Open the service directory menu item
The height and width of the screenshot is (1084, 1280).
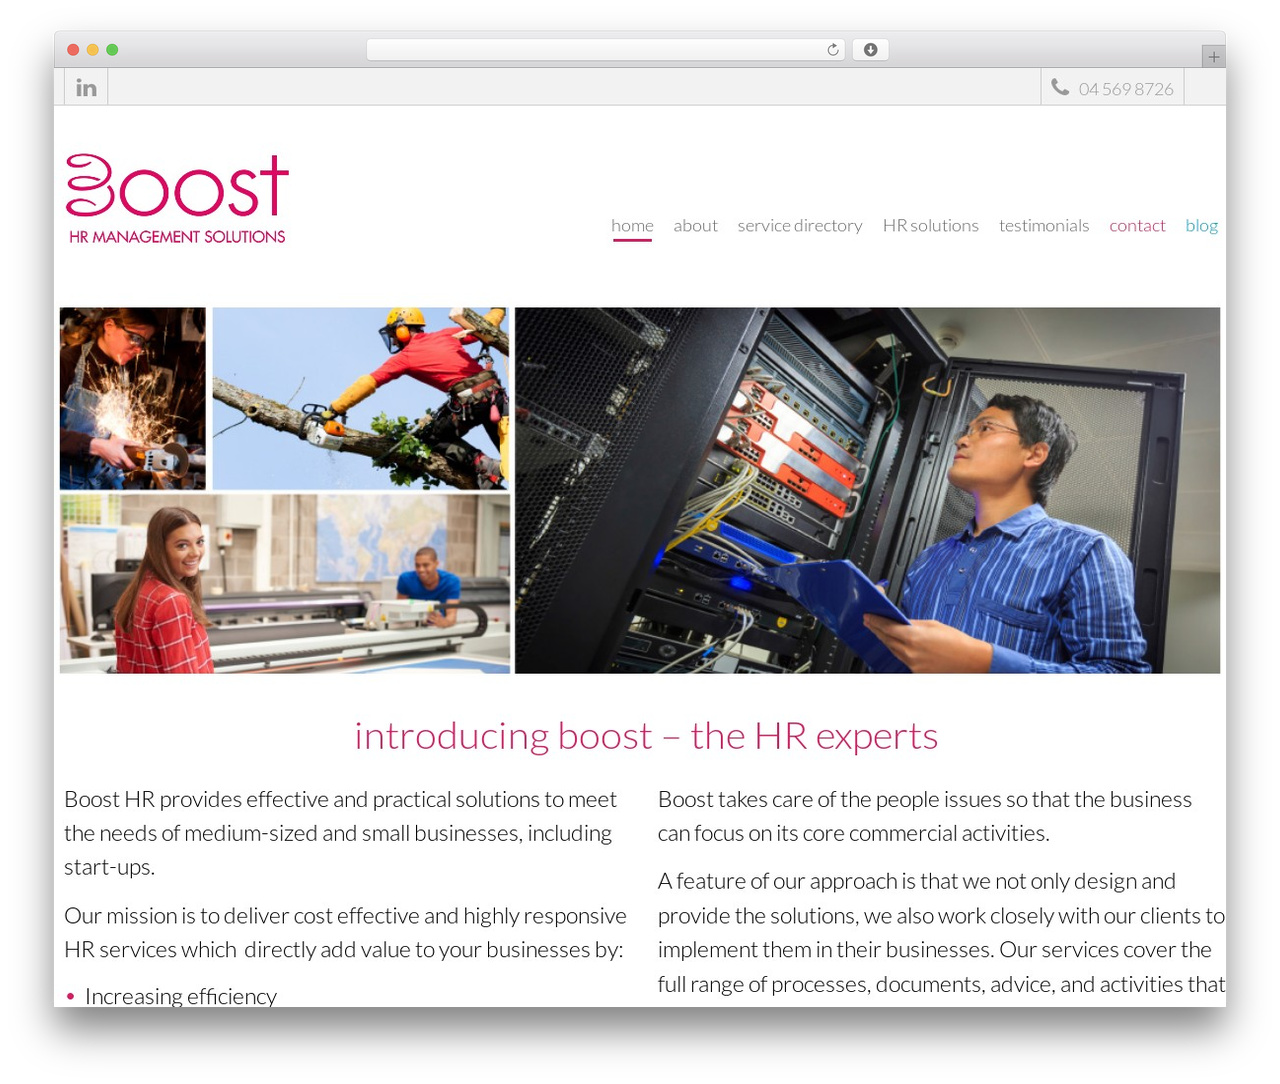pyautogui.click(x=800, y=226)
